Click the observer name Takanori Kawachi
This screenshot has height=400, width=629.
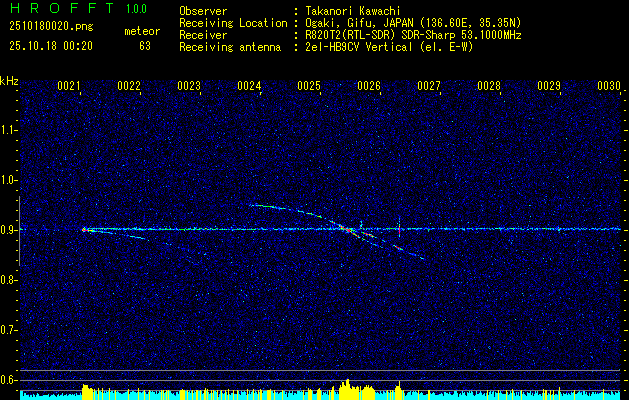[x=353, y=11]
